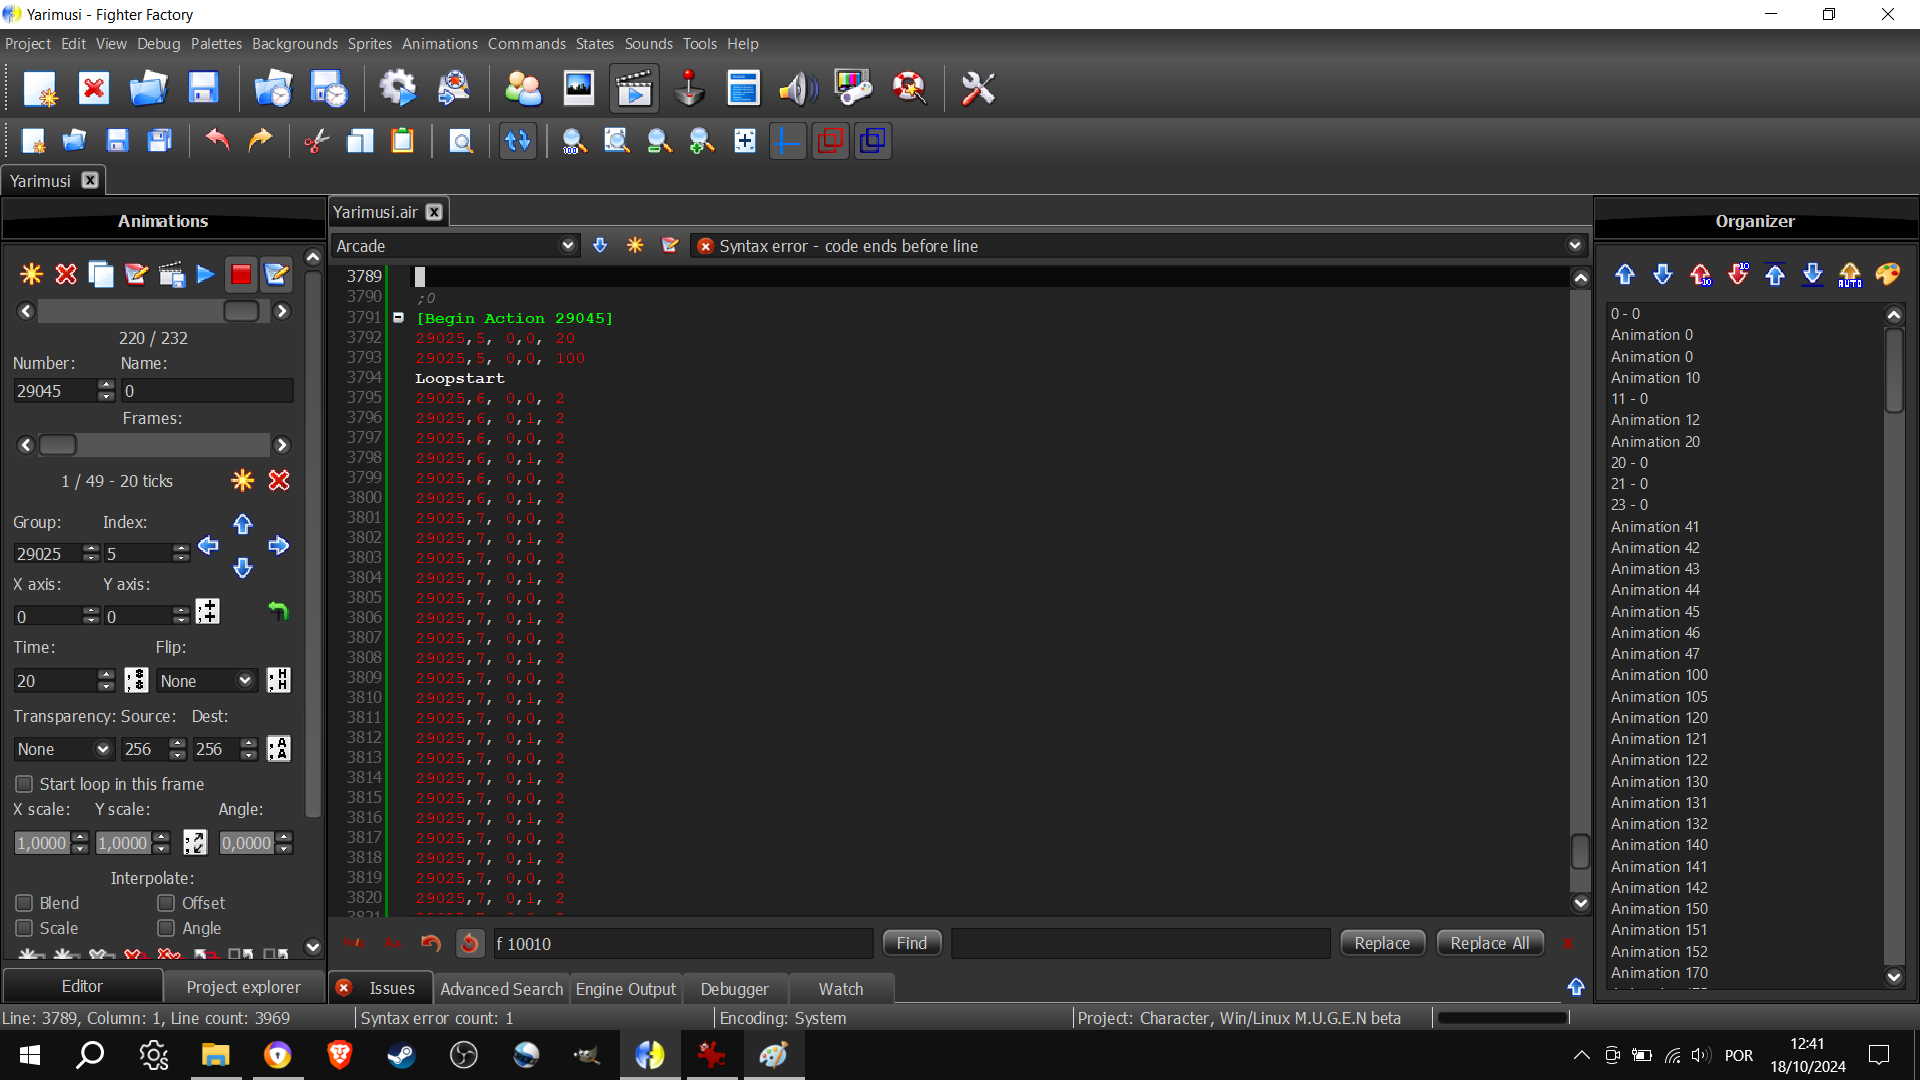The height and width of the screenshot is (1080, 1920).
Task: Click the Undo arrow in the toolbar
Action: coord(217,141)
